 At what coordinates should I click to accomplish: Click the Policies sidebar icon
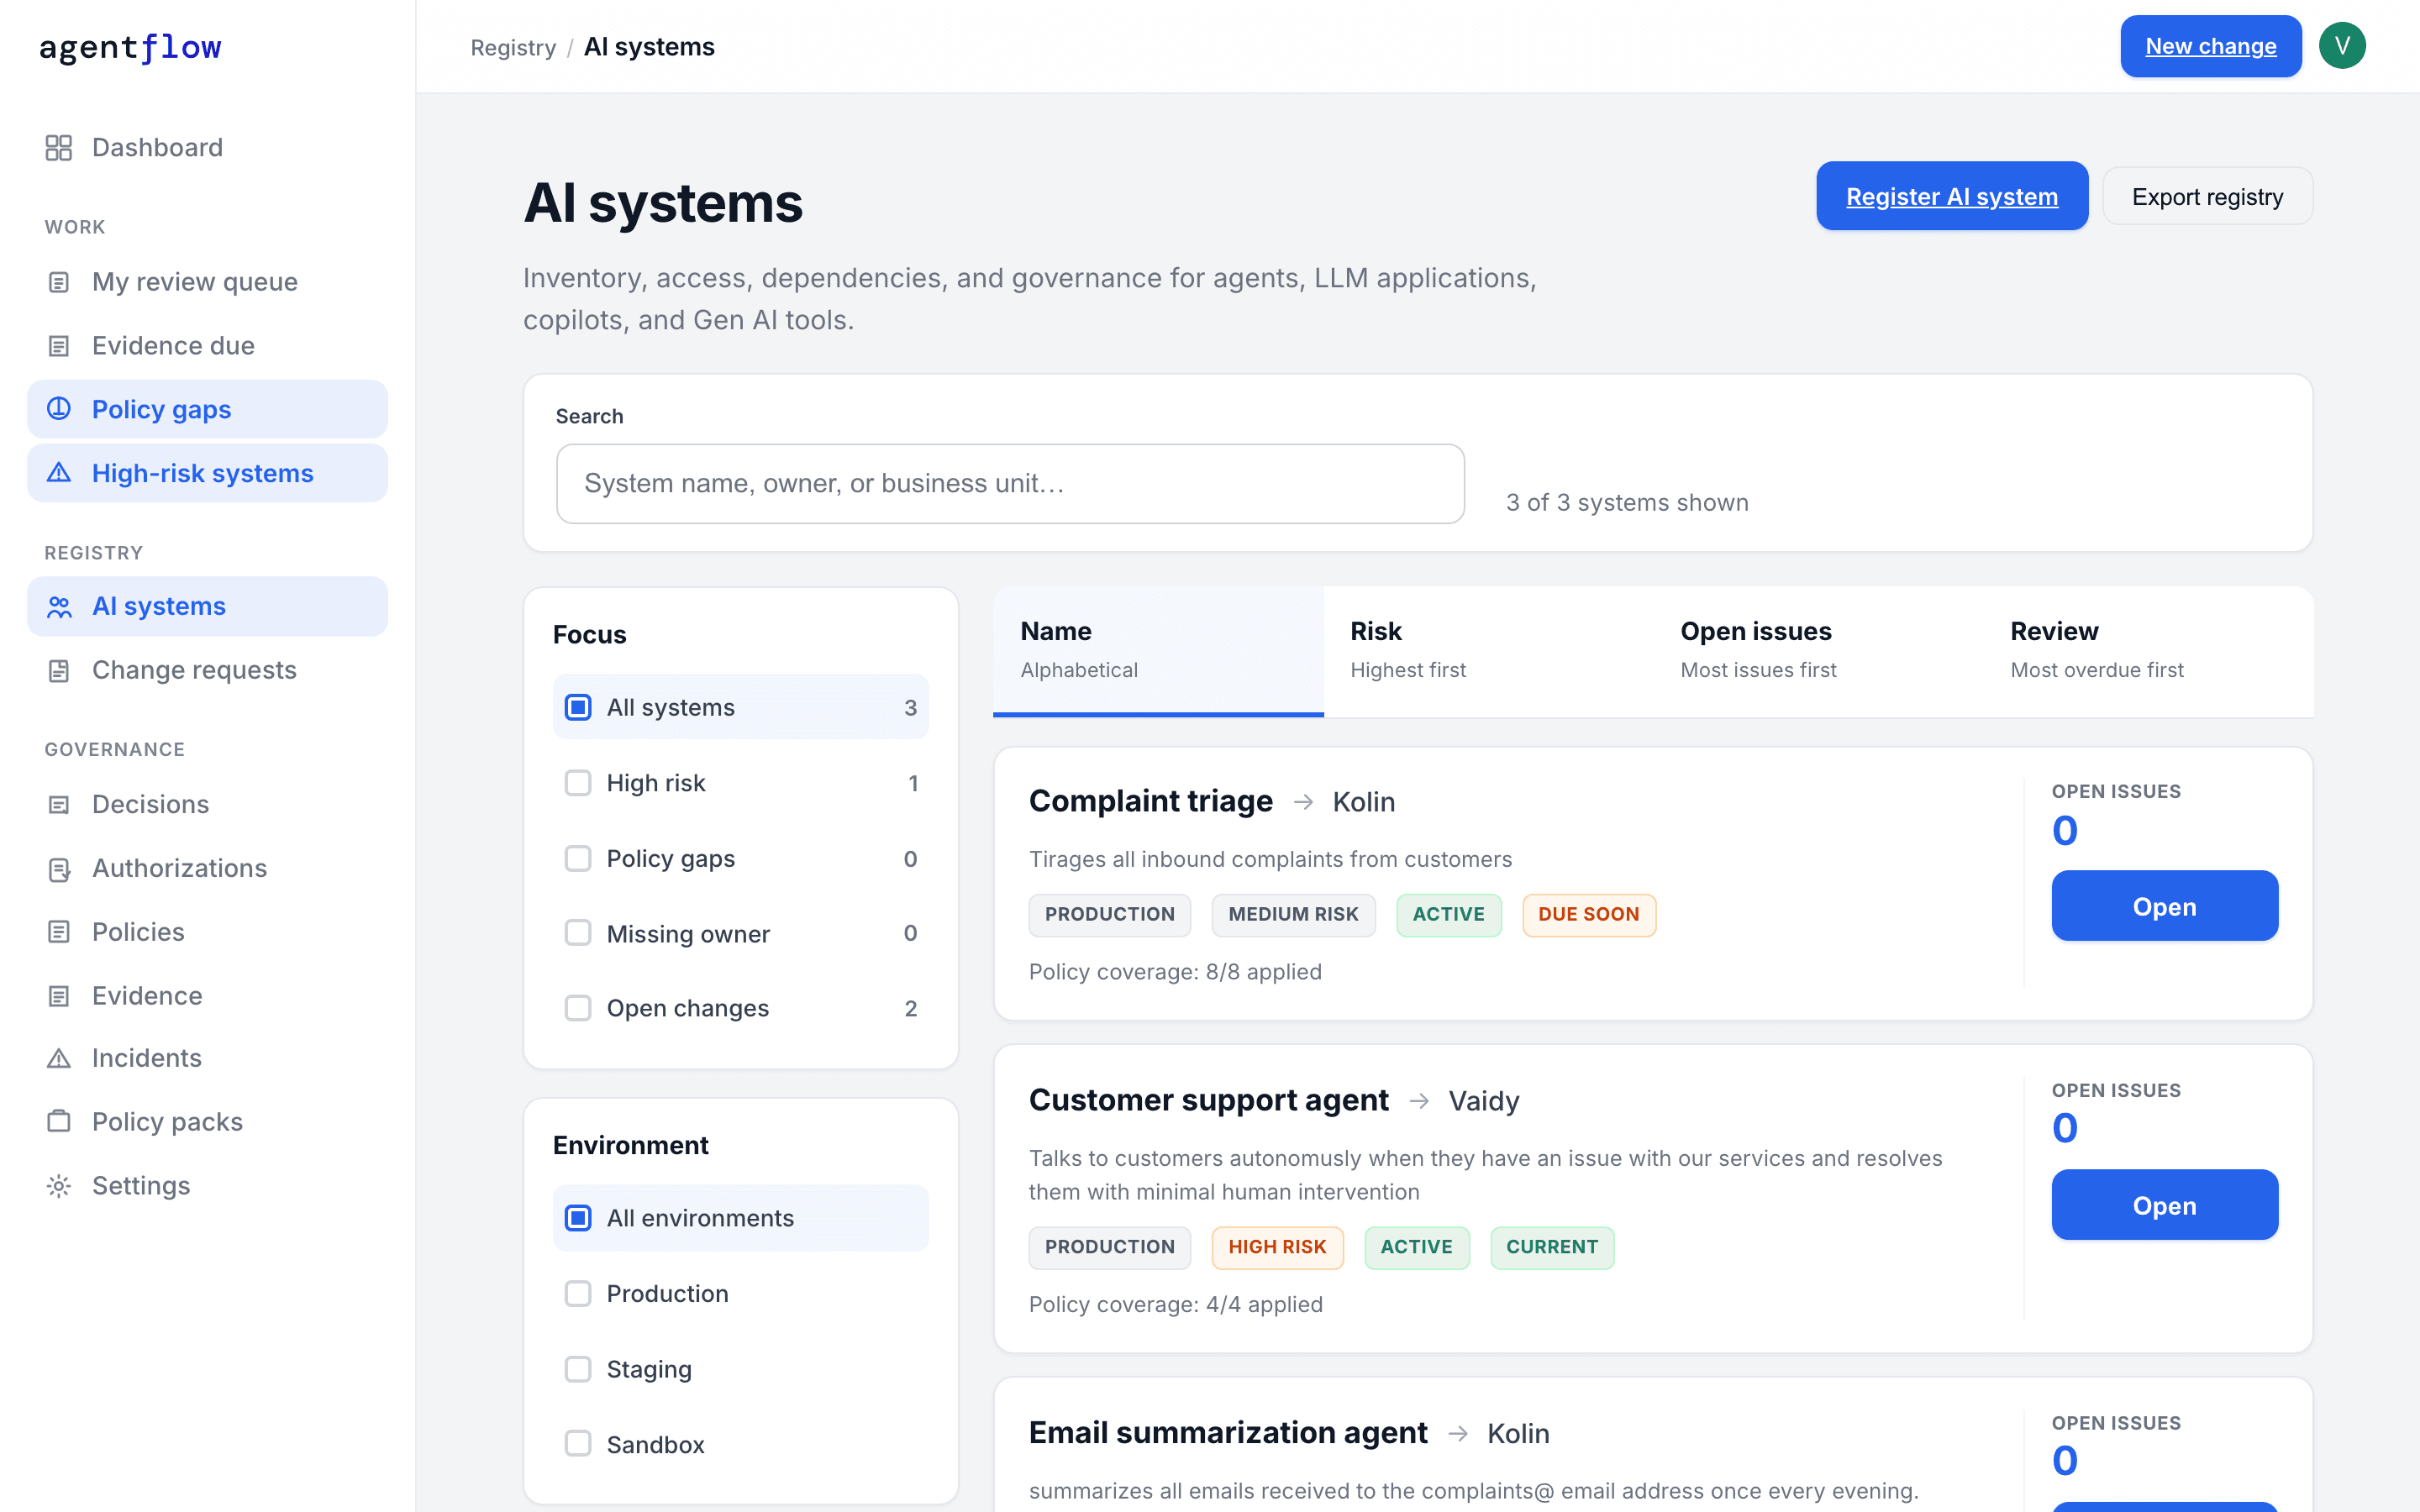[59, 932]
